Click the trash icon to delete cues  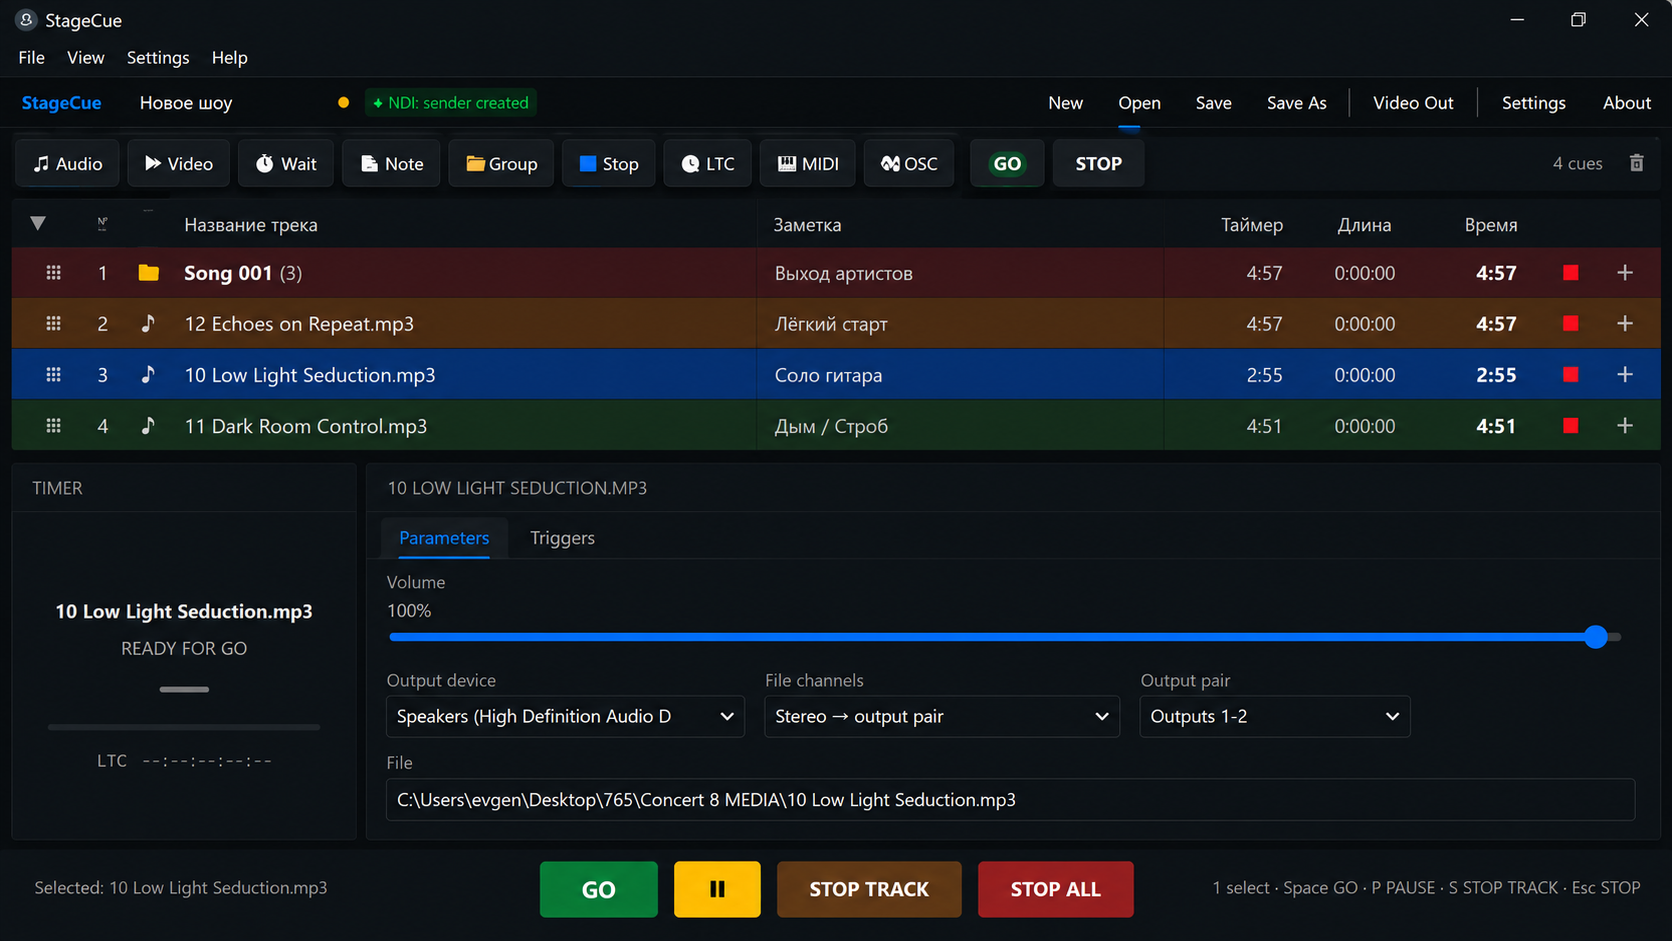tap(1637, 163)
